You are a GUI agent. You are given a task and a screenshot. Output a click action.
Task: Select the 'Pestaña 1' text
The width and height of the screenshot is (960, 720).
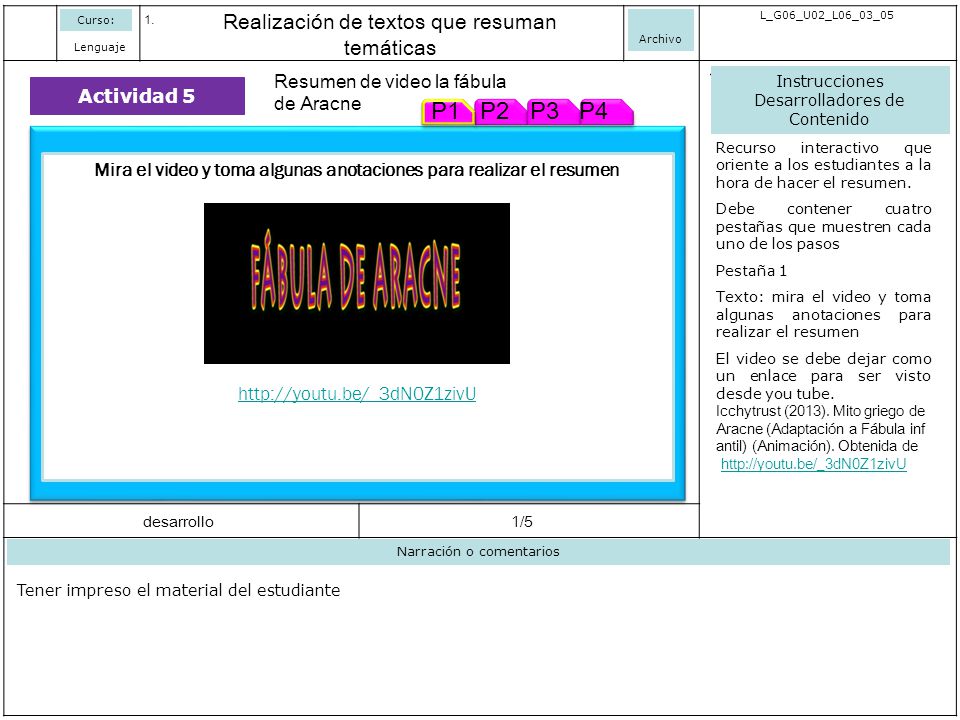(x=751, y=271)
